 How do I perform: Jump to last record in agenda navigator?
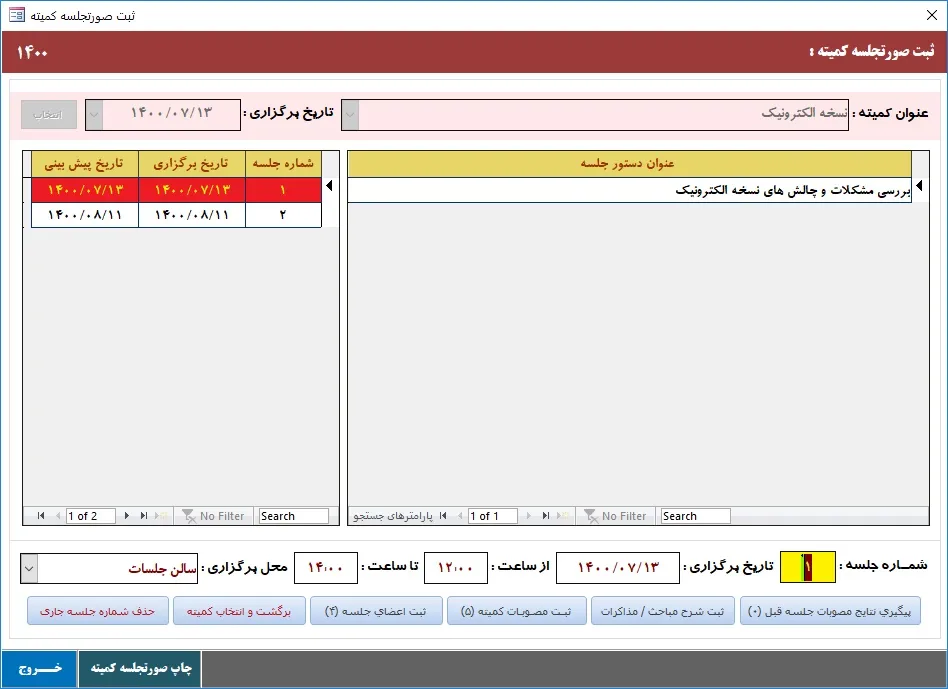[546, 516]
